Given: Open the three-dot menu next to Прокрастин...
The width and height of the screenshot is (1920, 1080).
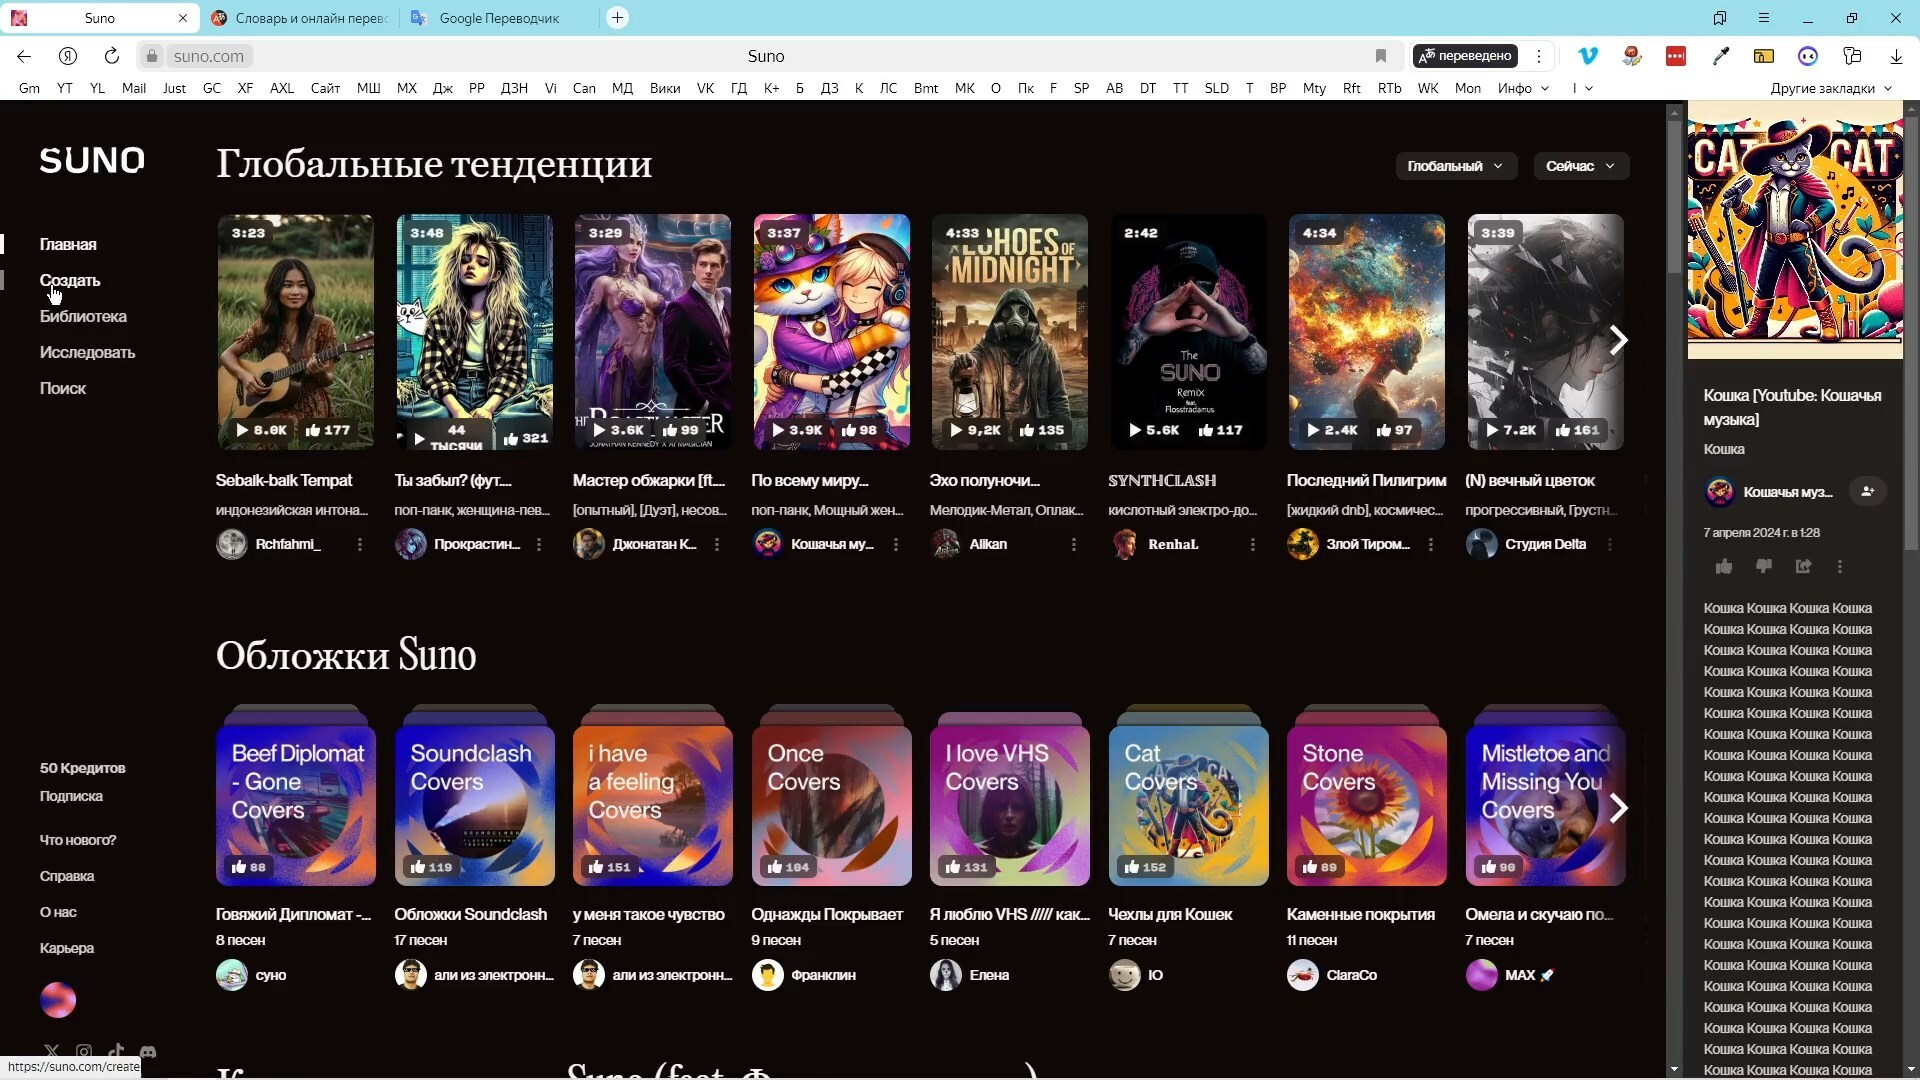Looking at the screenshot, I should coord(539,544).
